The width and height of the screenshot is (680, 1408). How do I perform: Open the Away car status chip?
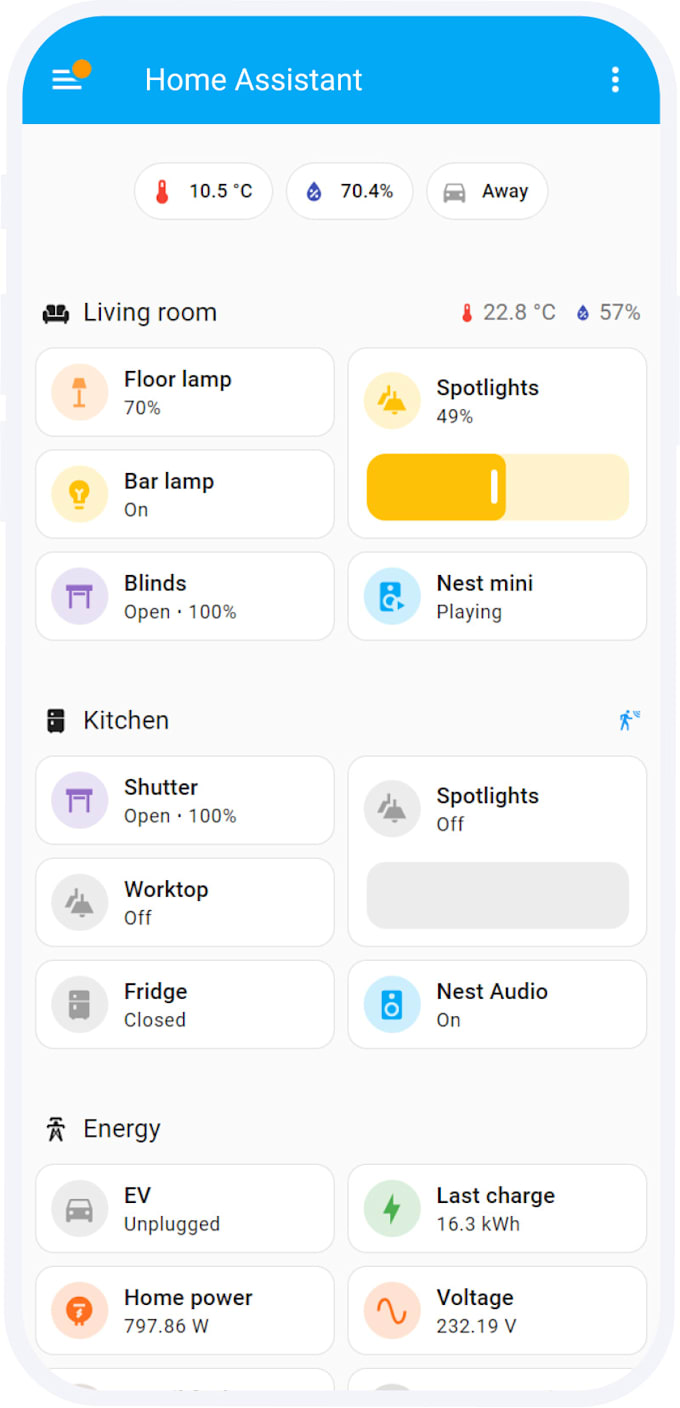(487, 191)
